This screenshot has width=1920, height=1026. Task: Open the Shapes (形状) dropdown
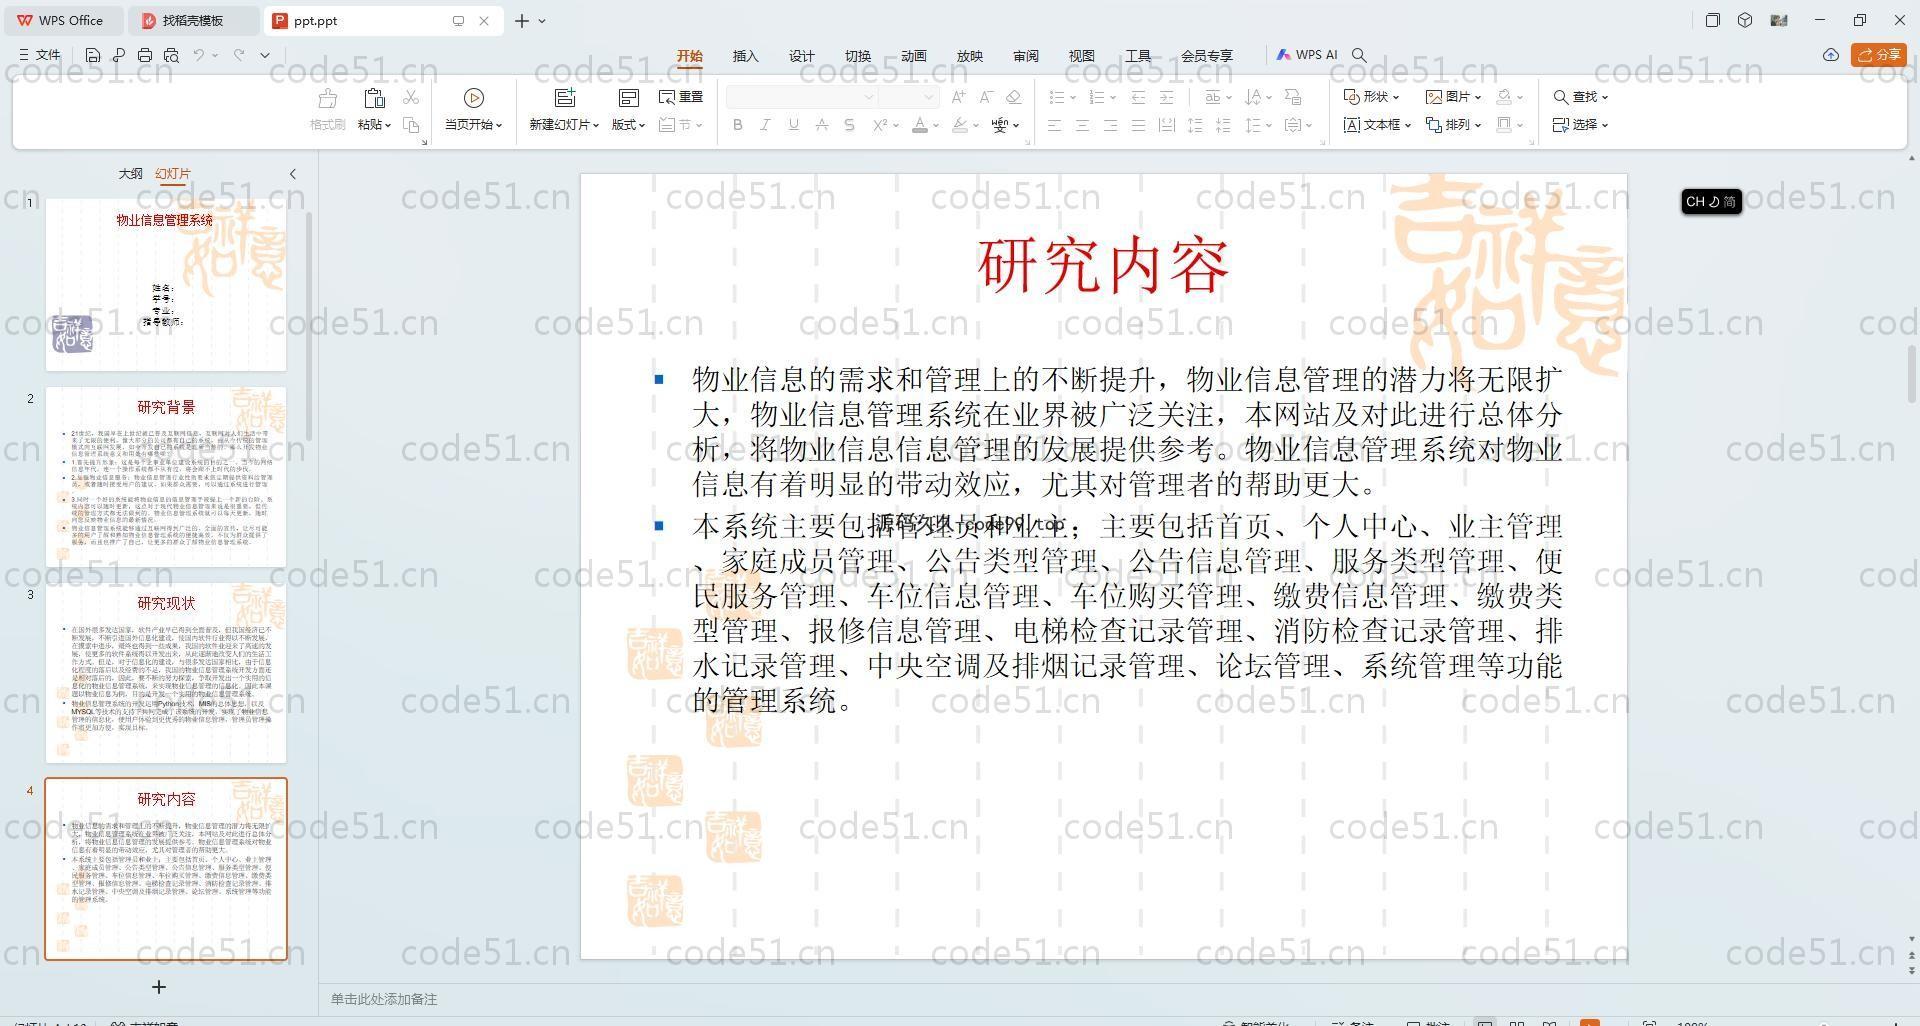point(1371,97)
